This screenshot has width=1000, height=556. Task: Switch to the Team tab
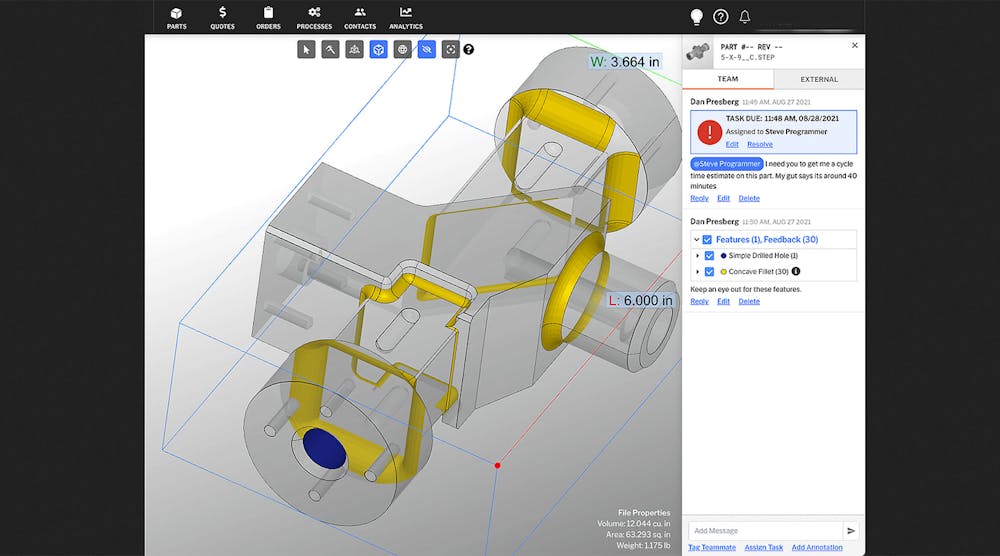click(728, 79)
